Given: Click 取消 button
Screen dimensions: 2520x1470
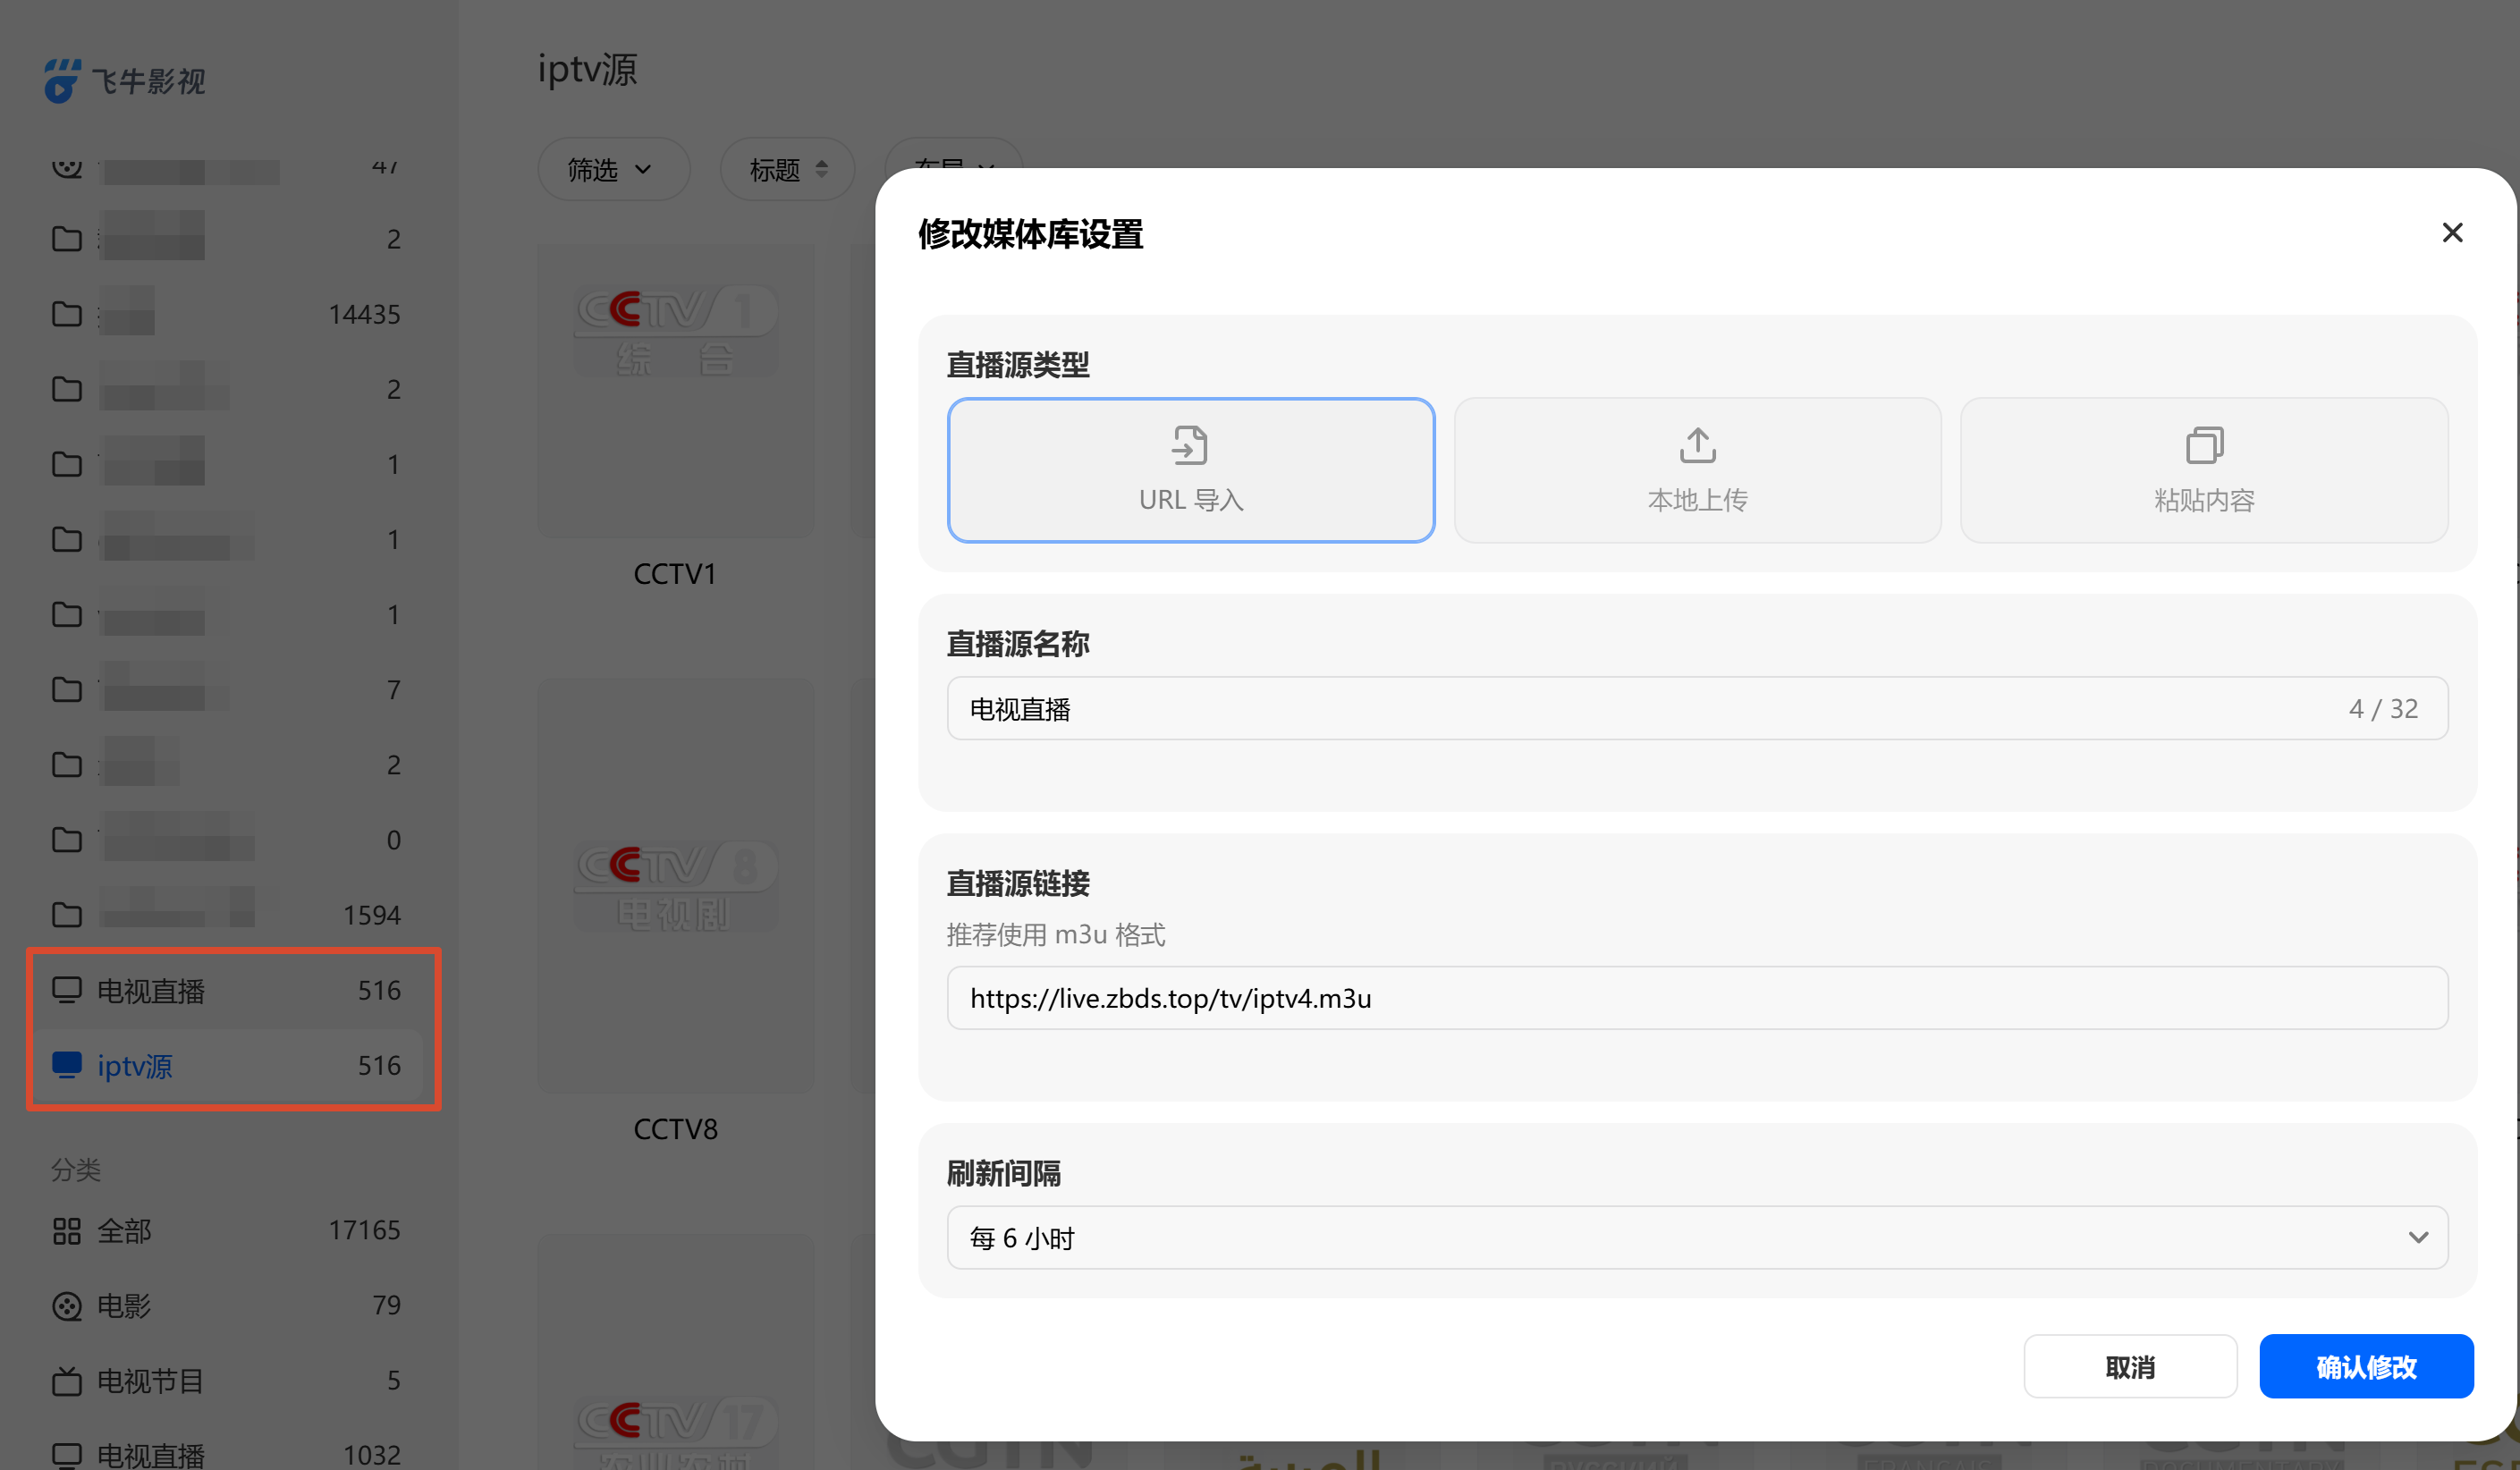Looking at the screenshot, I should (2130, 1366).
